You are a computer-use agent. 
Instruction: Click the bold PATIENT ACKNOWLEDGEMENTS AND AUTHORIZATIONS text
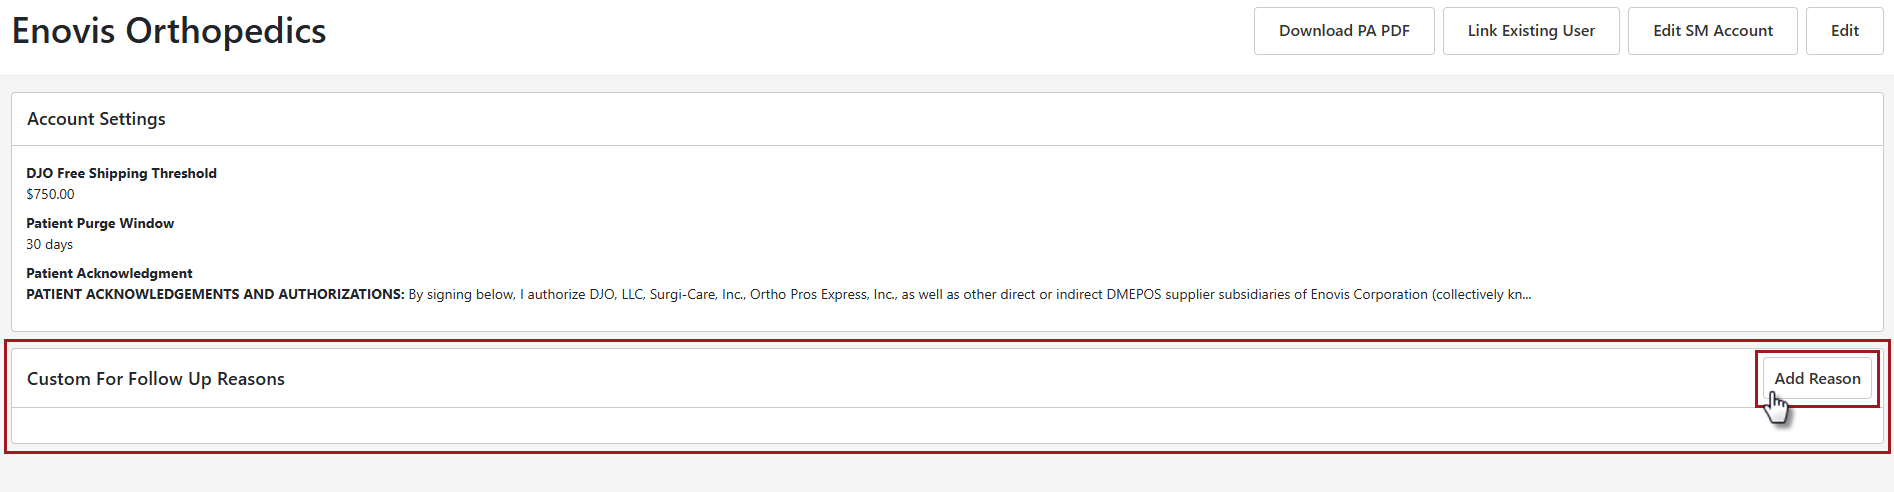pyautogui.click(x=215, y=294)
